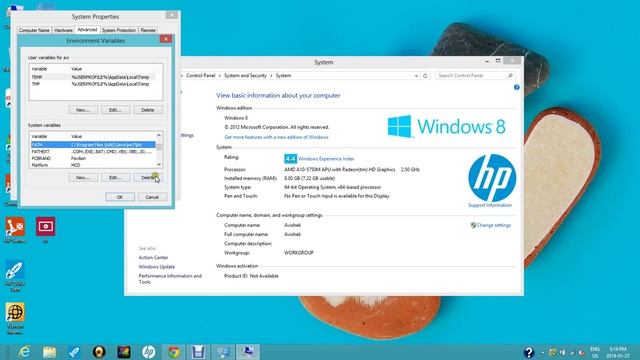
Task: Select the Advanced tab
Action: 87,30
